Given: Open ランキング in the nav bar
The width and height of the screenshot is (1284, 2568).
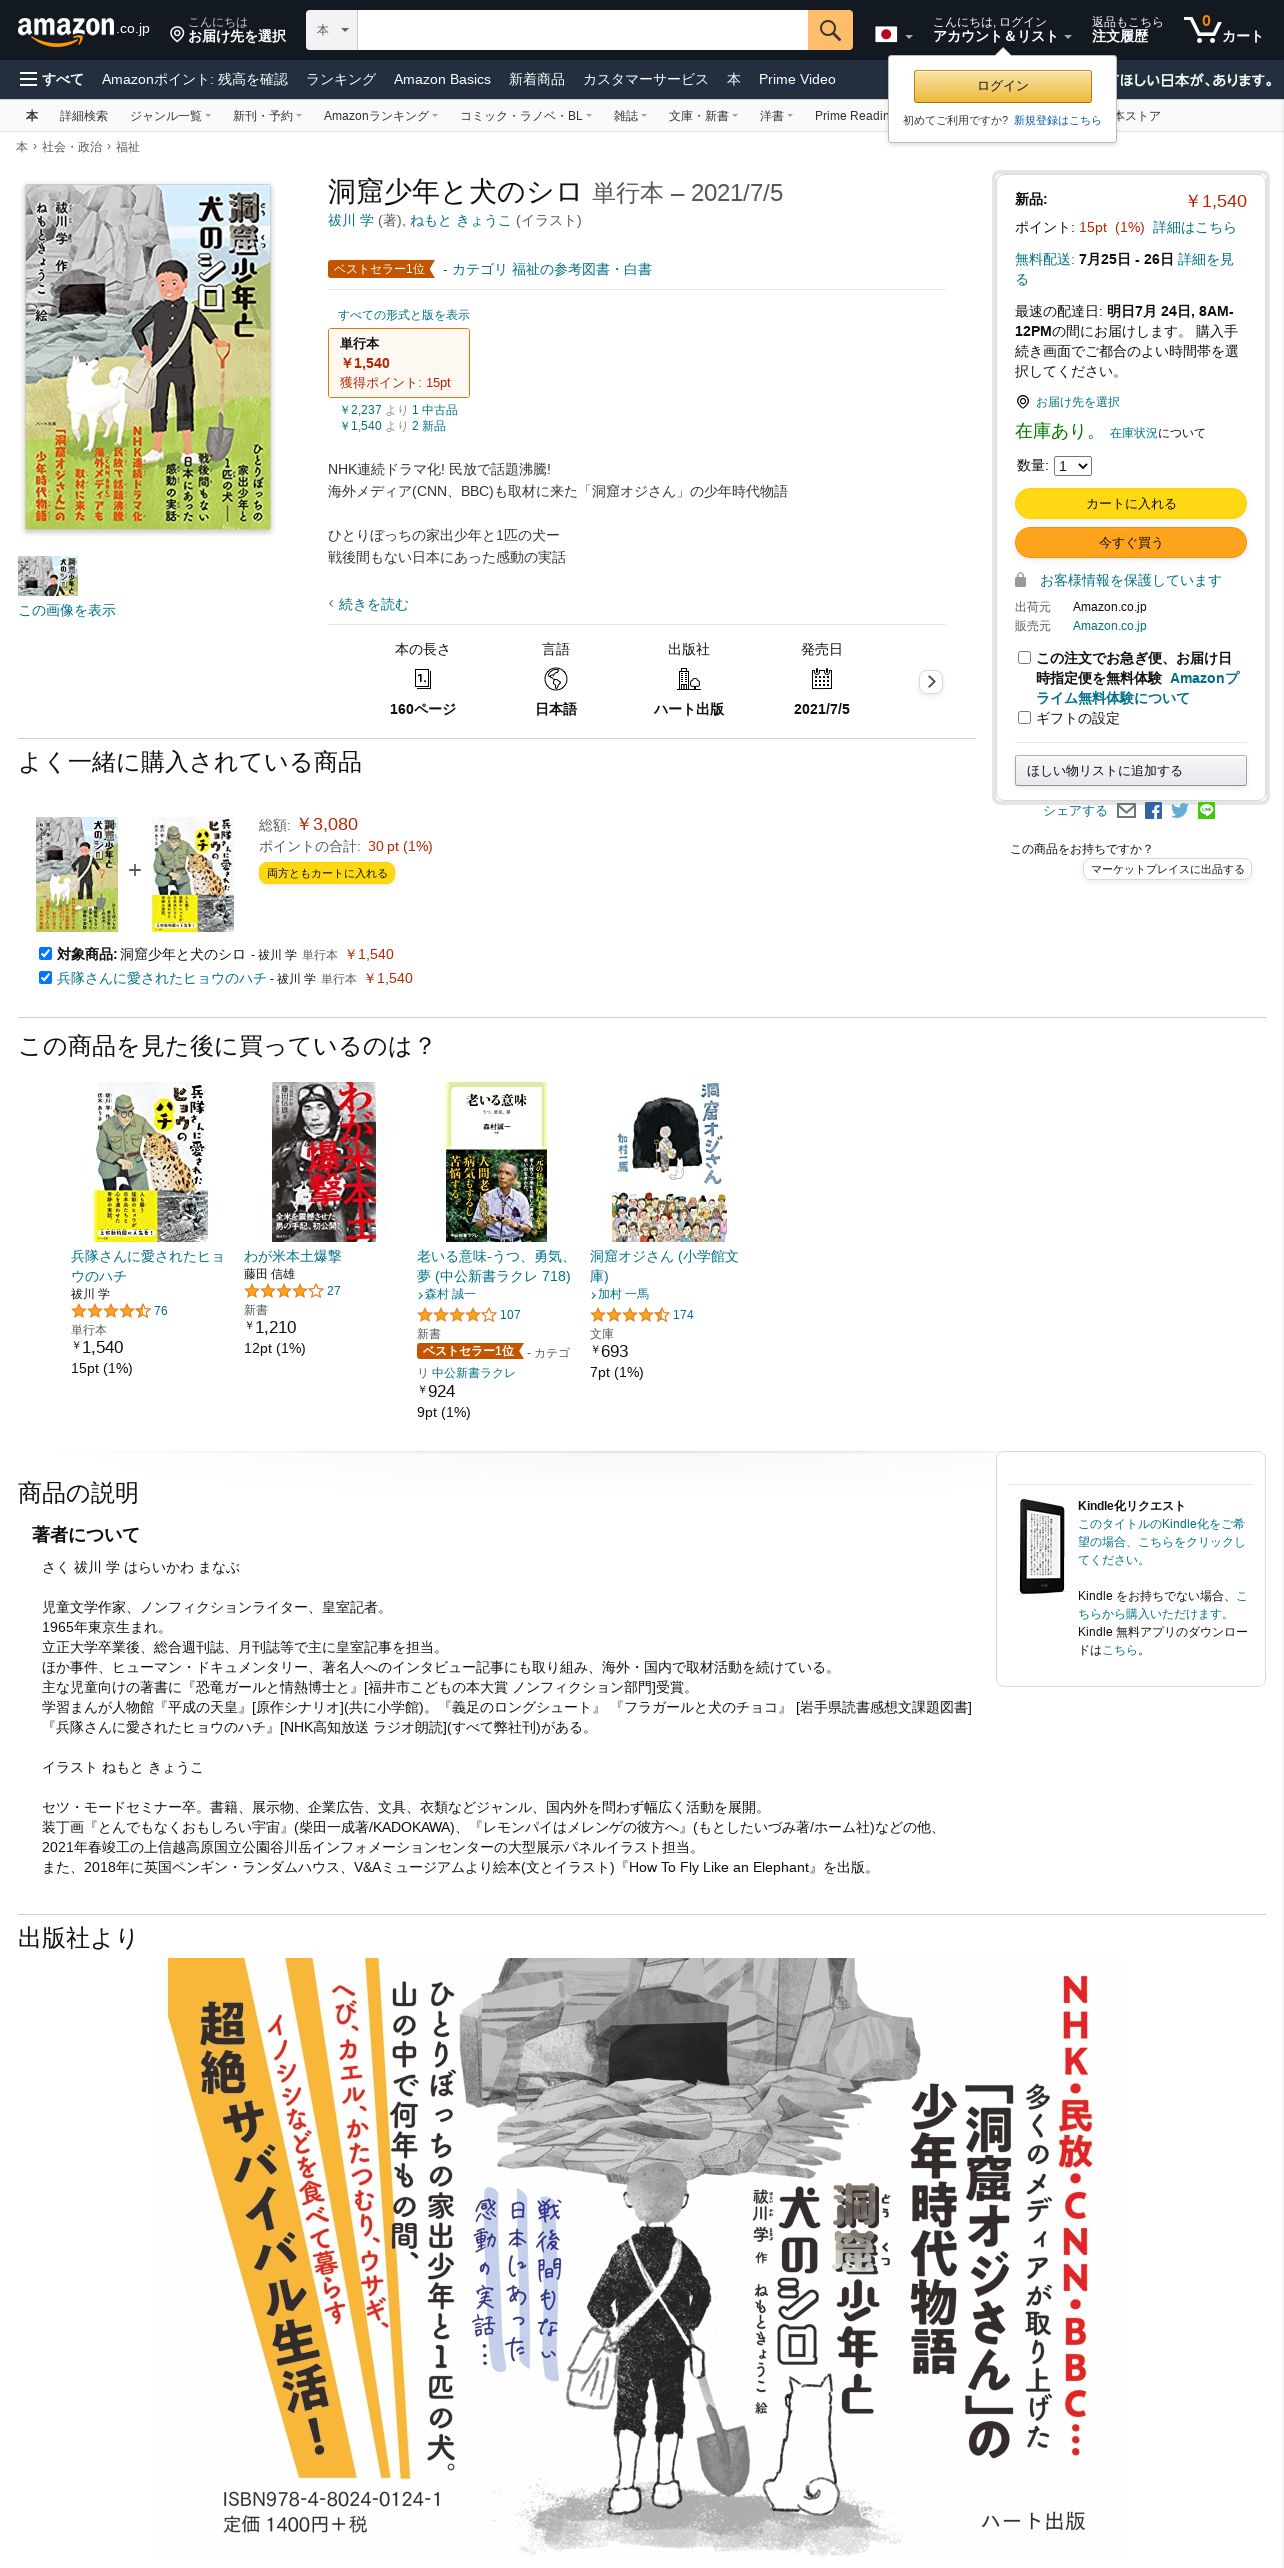Looking at the screenshot, I should click(341, 79).
